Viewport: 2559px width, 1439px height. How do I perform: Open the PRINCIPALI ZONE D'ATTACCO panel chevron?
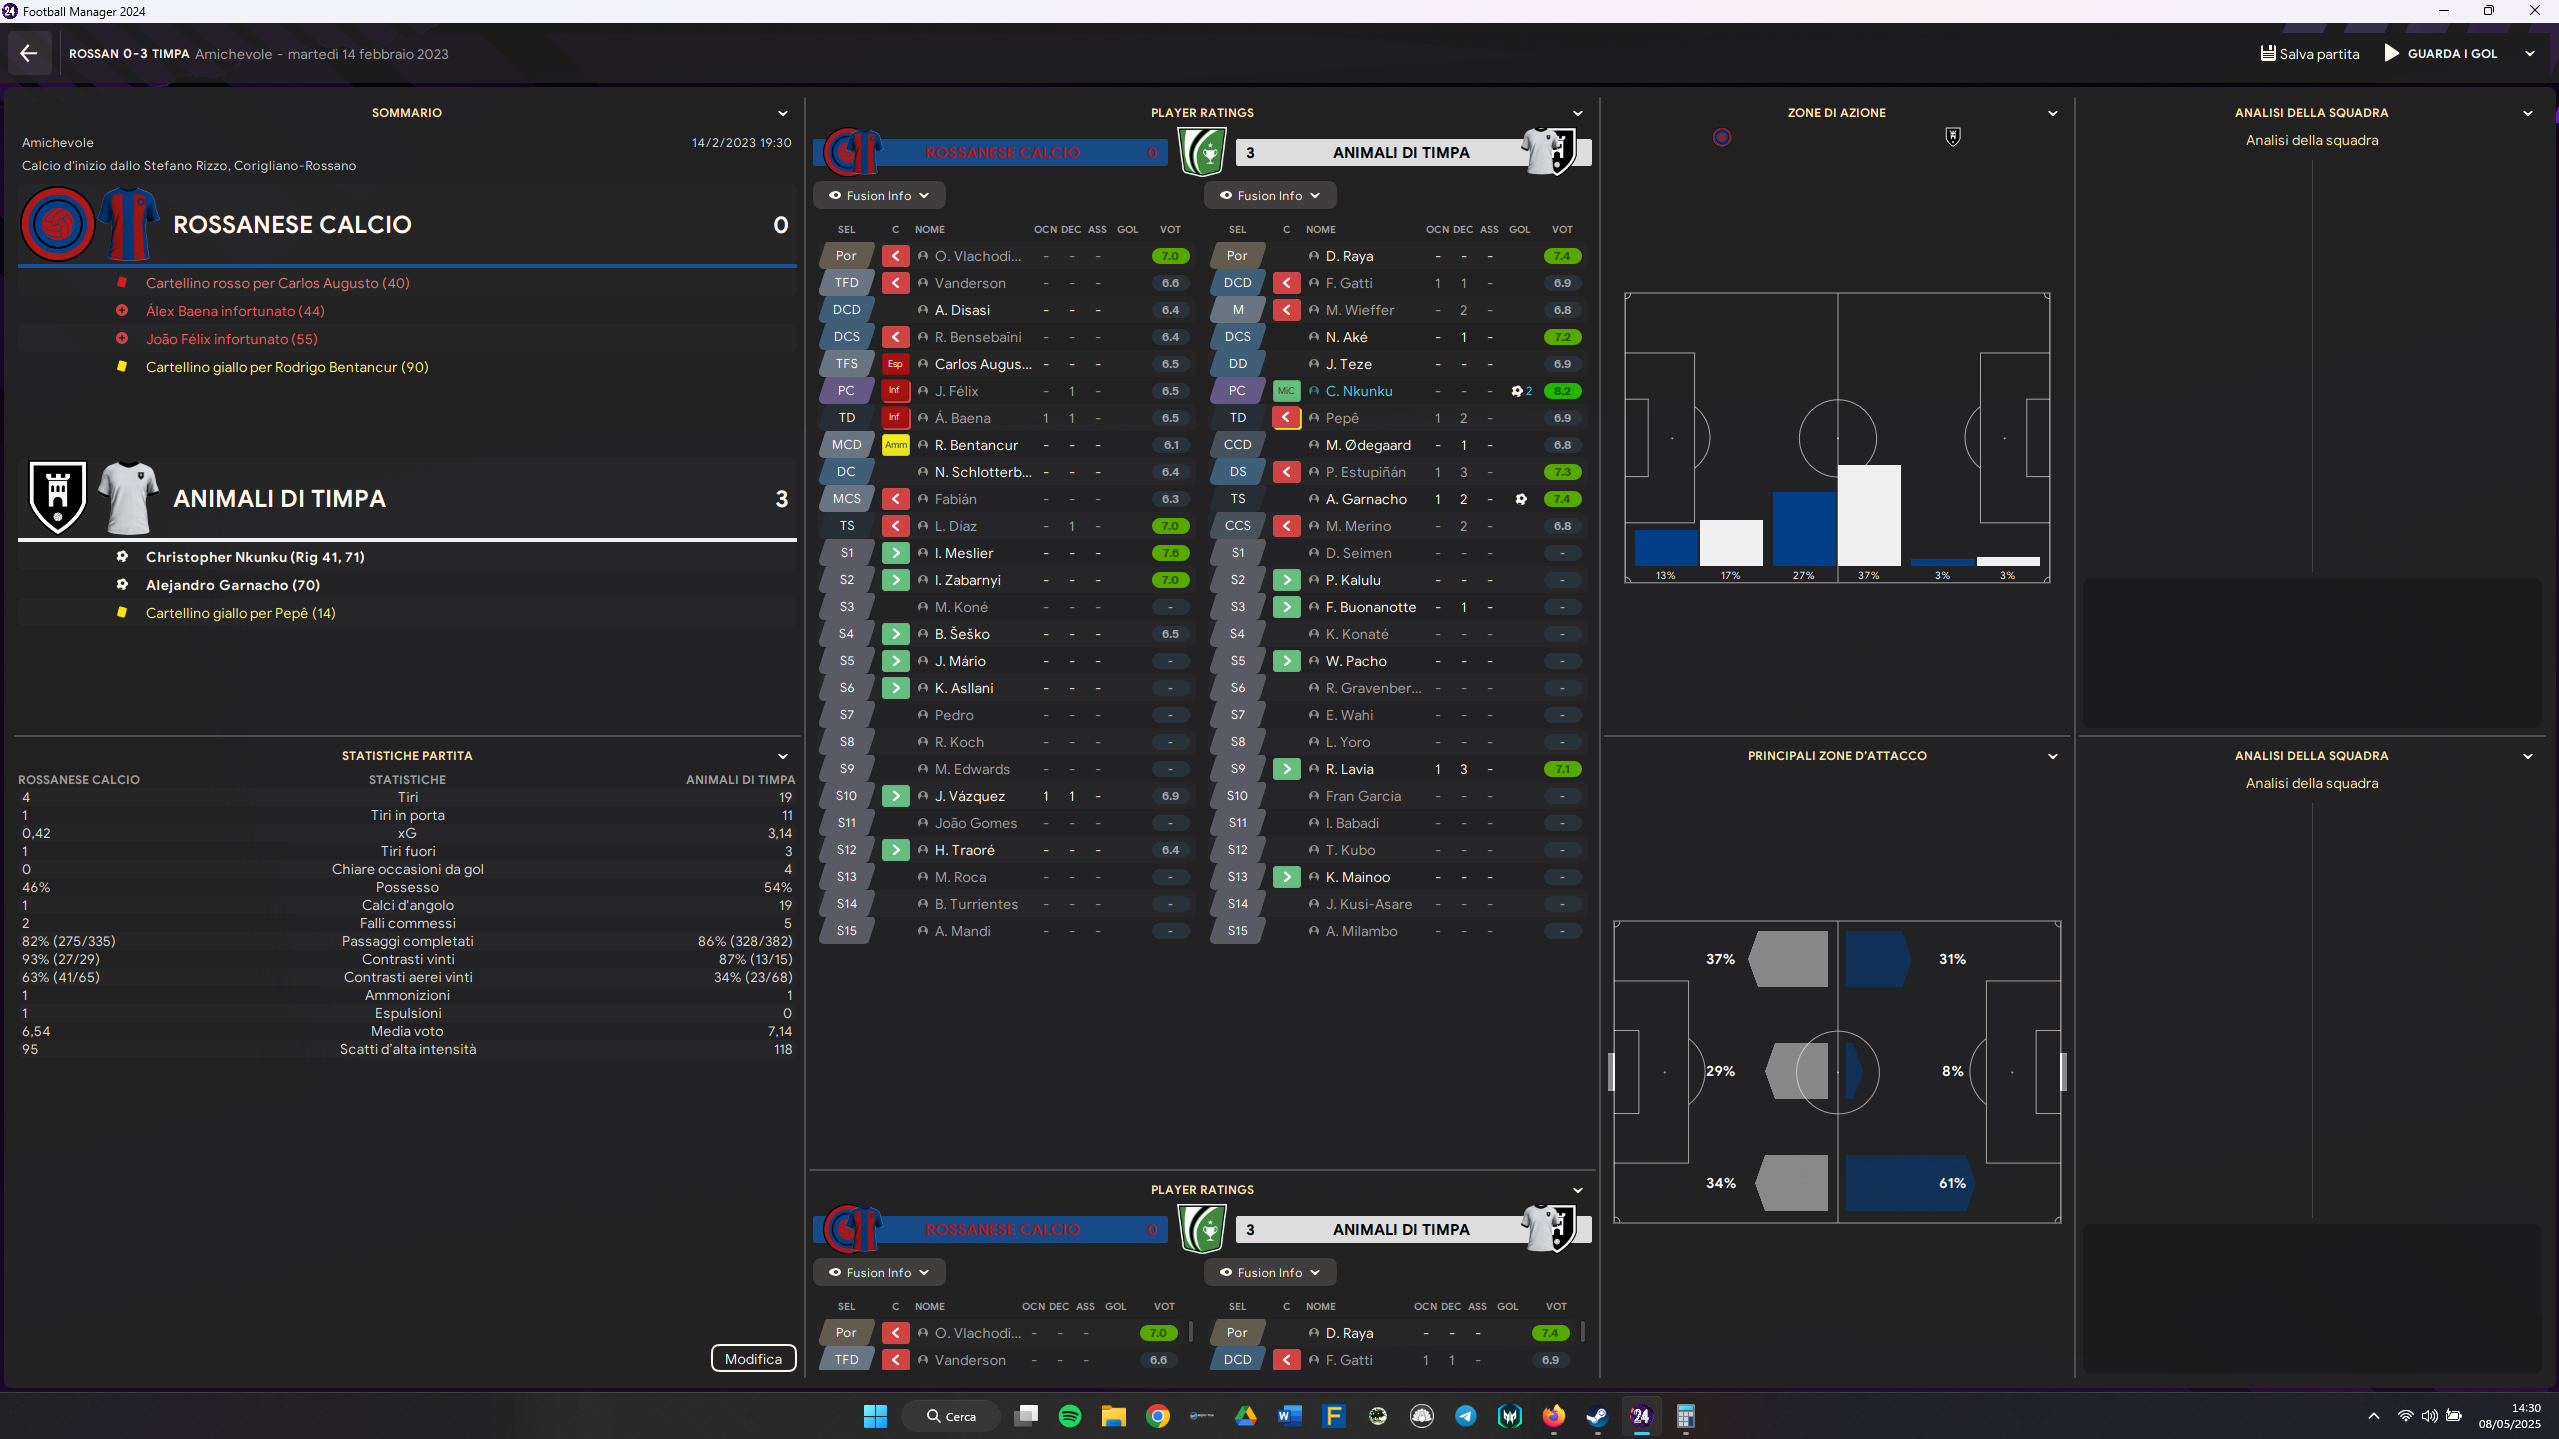pyautogui.click(x=2053, y=756)
